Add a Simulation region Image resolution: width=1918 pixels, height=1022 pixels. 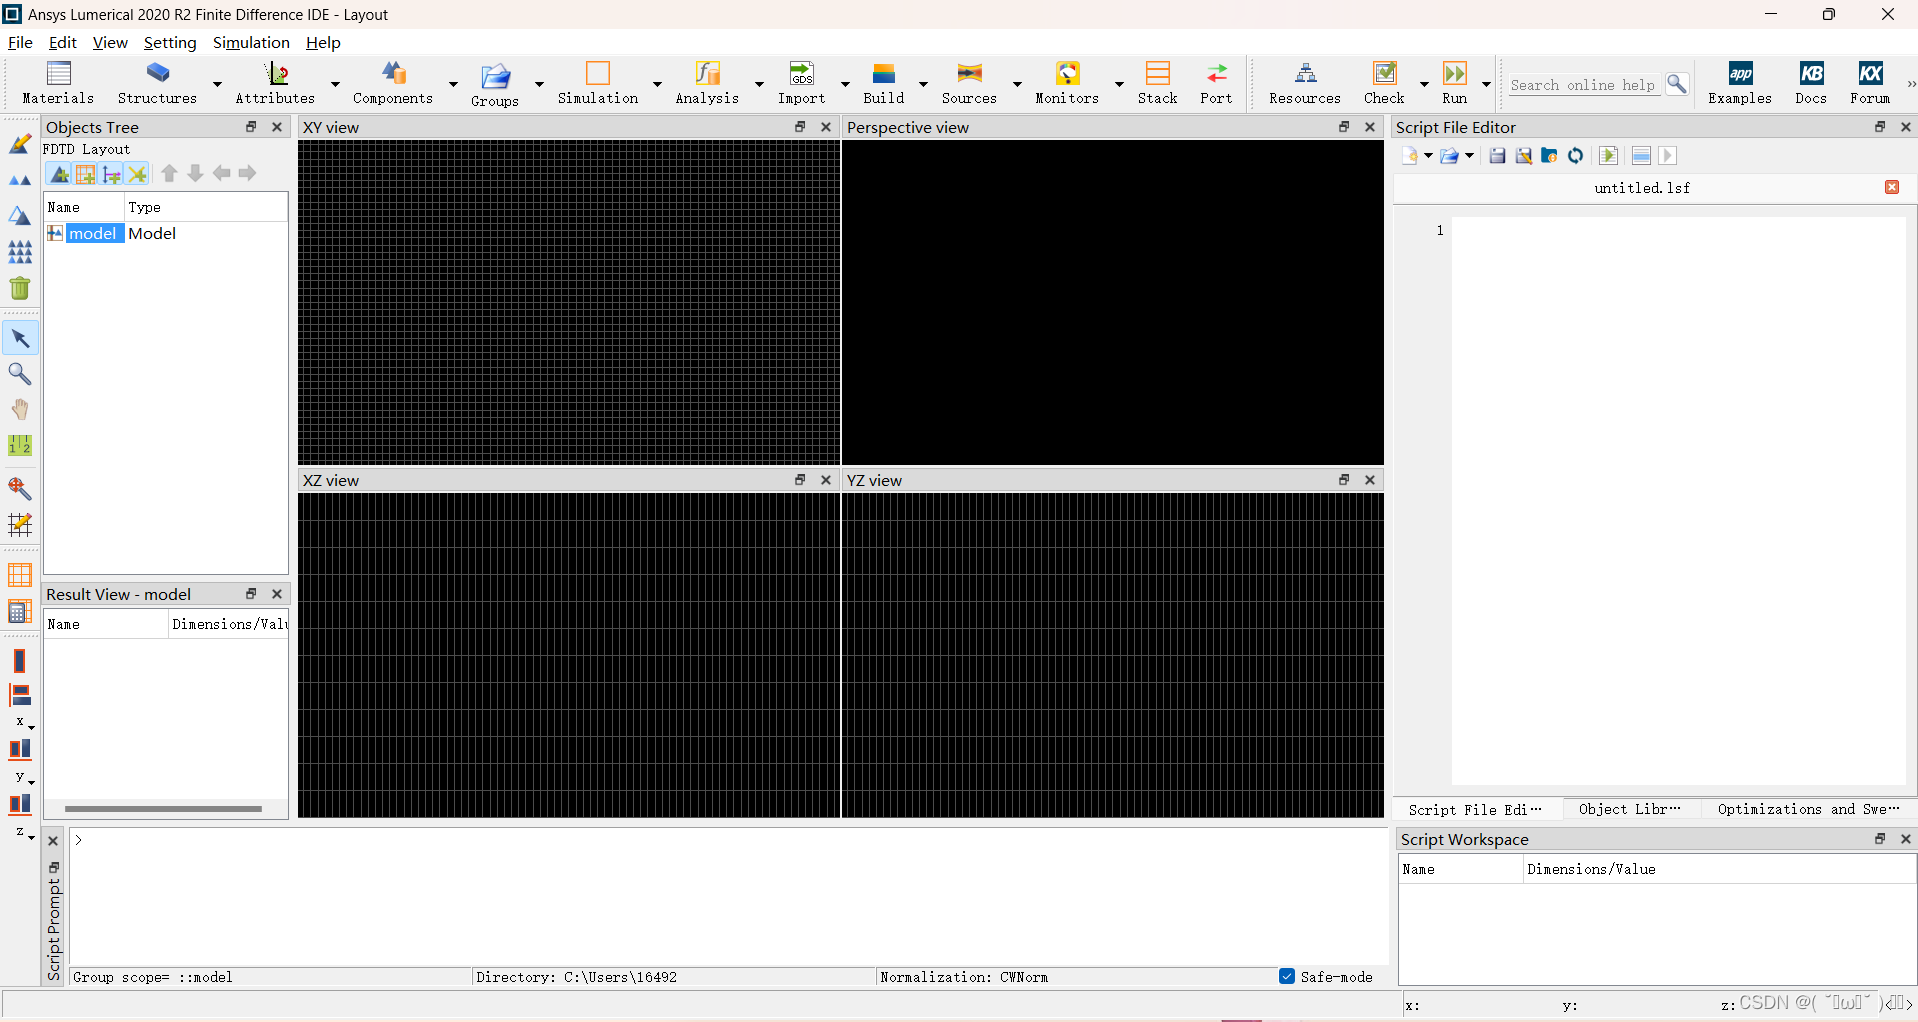[598, 82]
